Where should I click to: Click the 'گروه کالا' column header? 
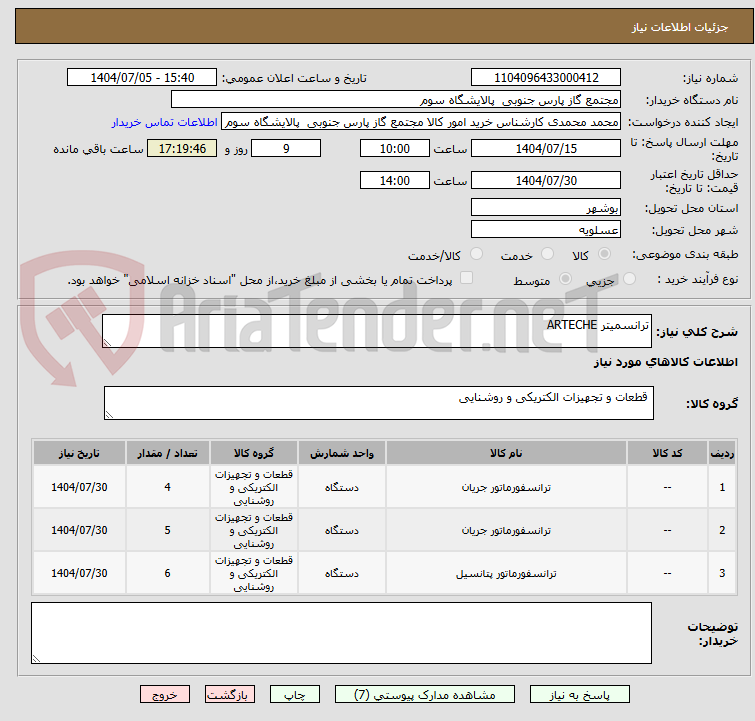click(254, 453)
